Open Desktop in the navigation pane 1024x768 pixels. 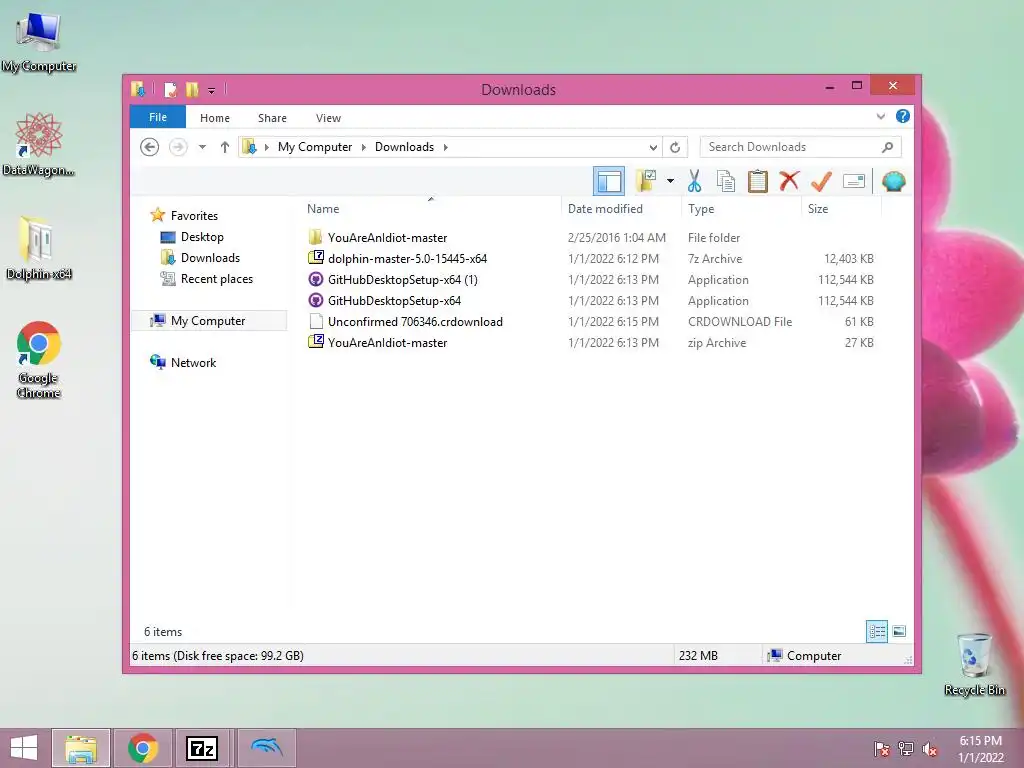coord(202,236)
